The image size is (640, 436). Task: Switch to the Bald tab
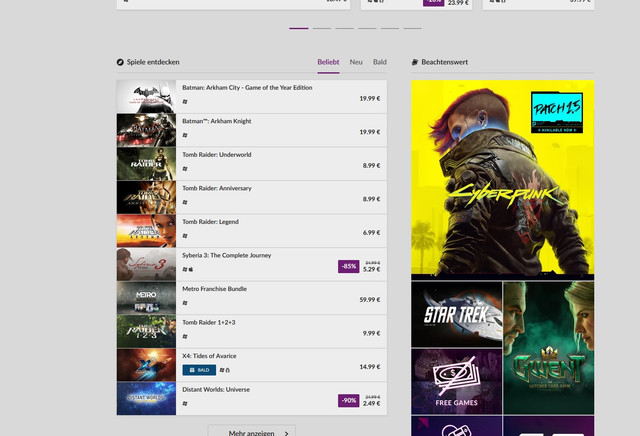[x=380, y=62]
